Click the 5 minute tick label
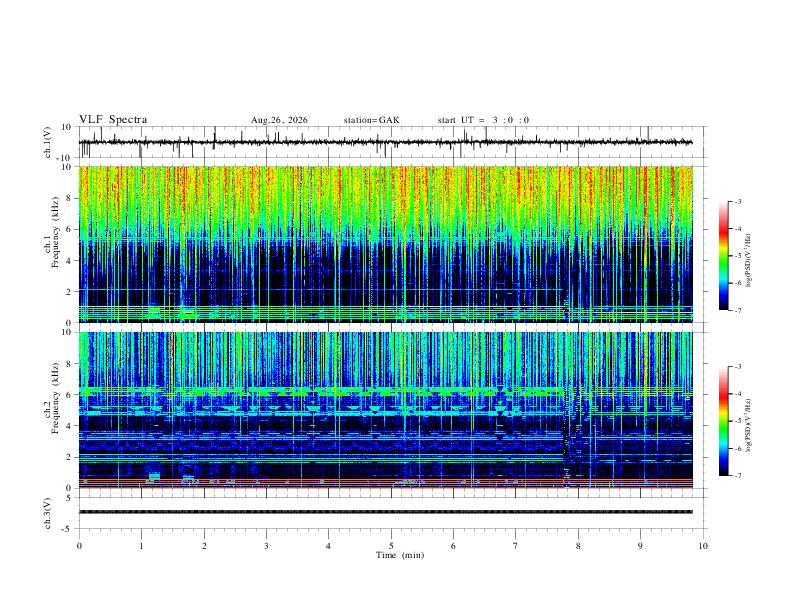 [x=391, y=546]
